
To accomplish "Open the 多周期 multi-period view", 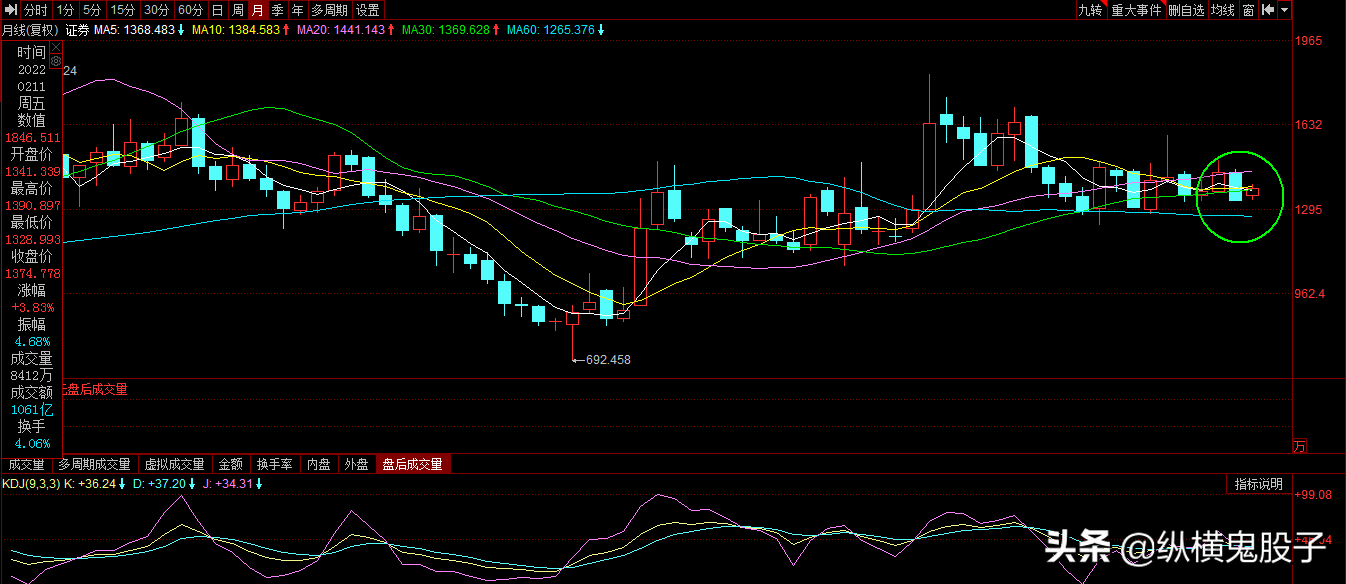I will point(329,10).
